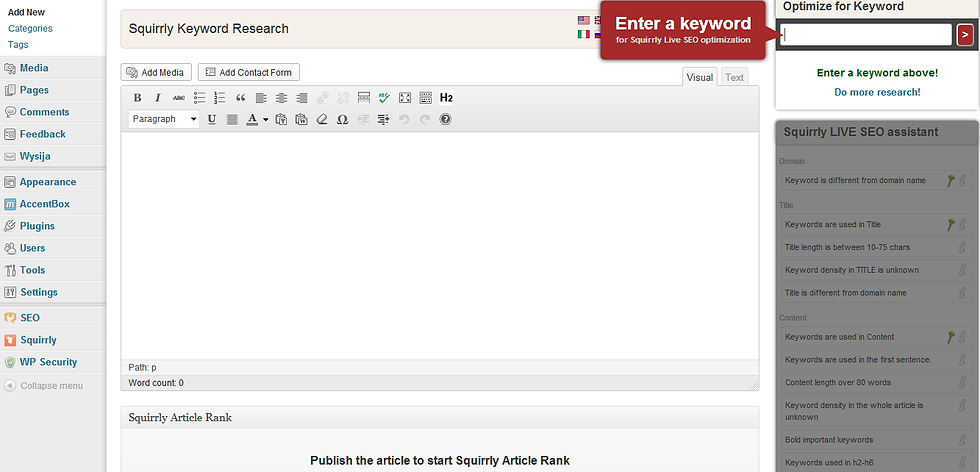
Task: Align text center
Action: [281, 98]
